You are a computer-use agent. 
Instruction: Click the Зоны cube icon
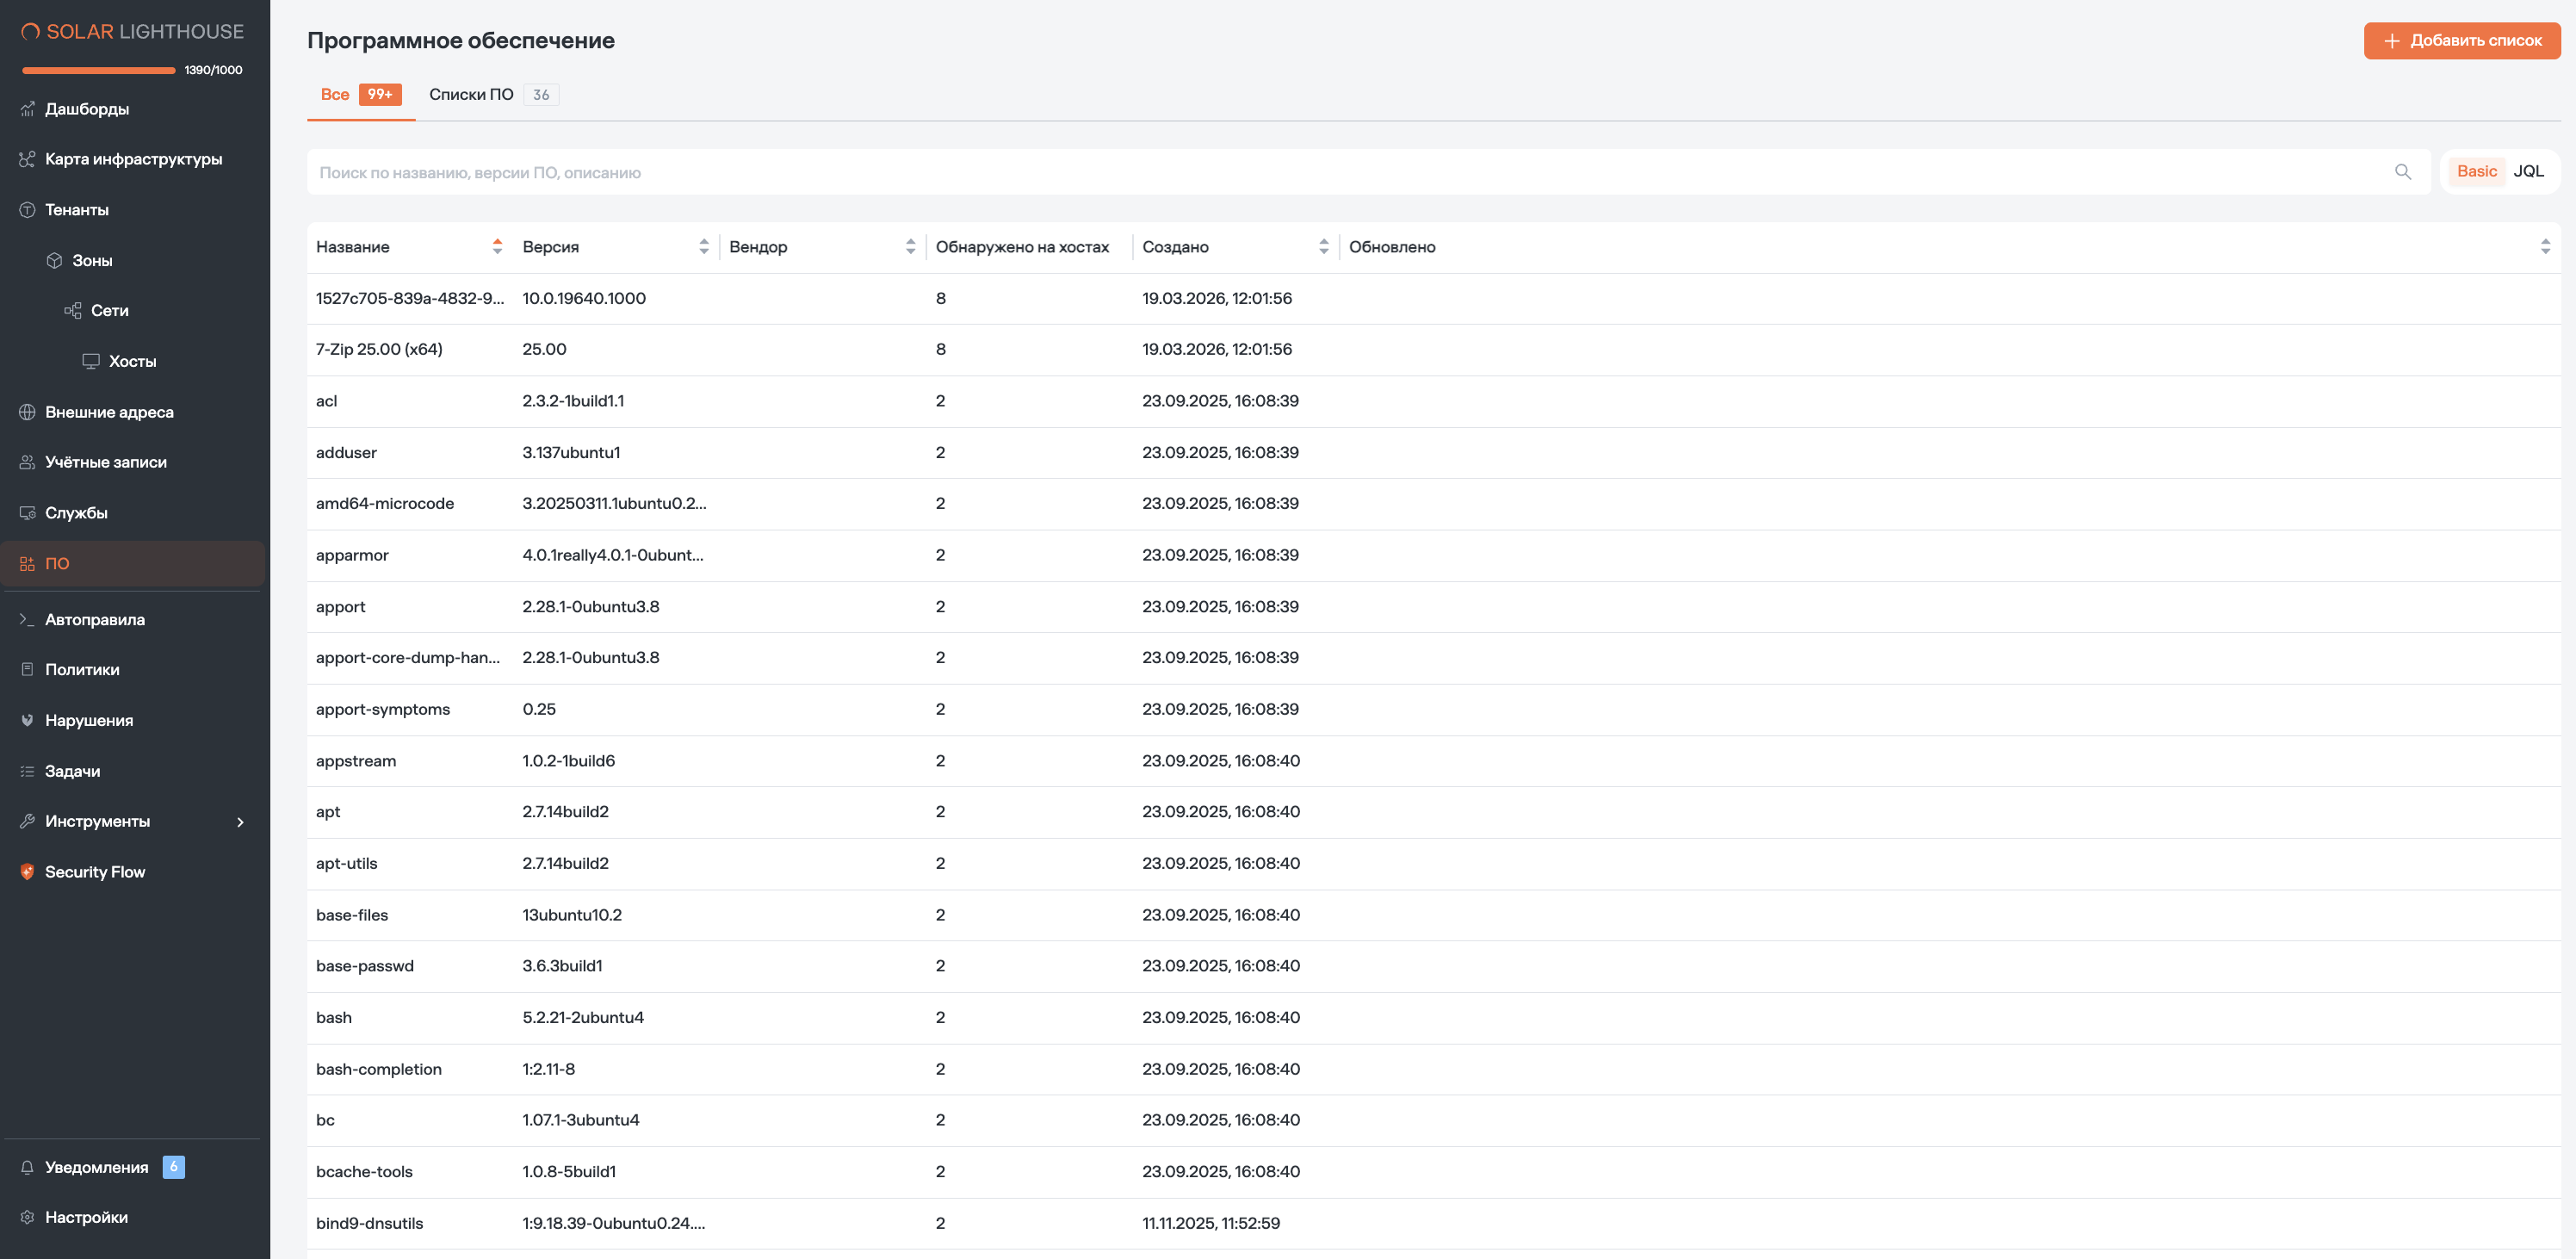(55, 260)
